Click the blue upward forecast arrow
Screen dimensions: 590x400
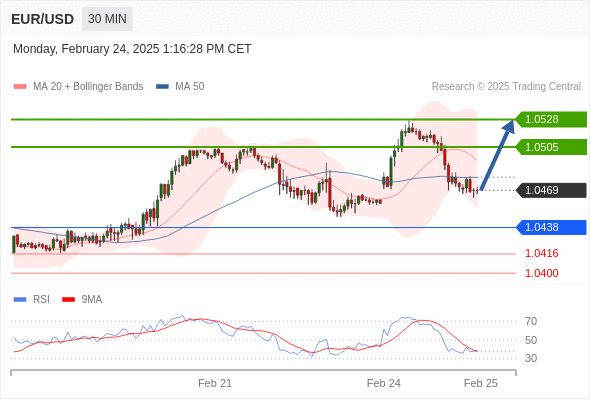click(x=497, y=155)
